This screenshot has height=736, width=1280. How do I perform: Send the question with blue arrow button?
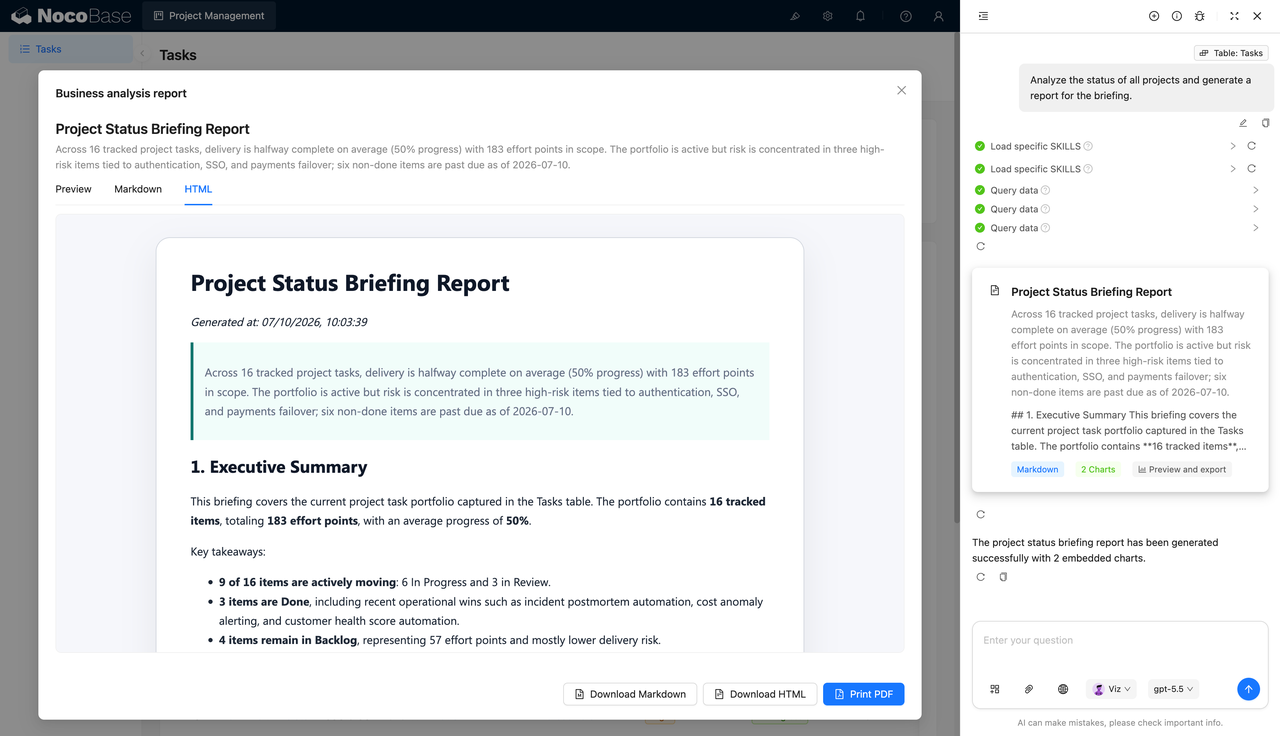click(x=1248, y=689)
